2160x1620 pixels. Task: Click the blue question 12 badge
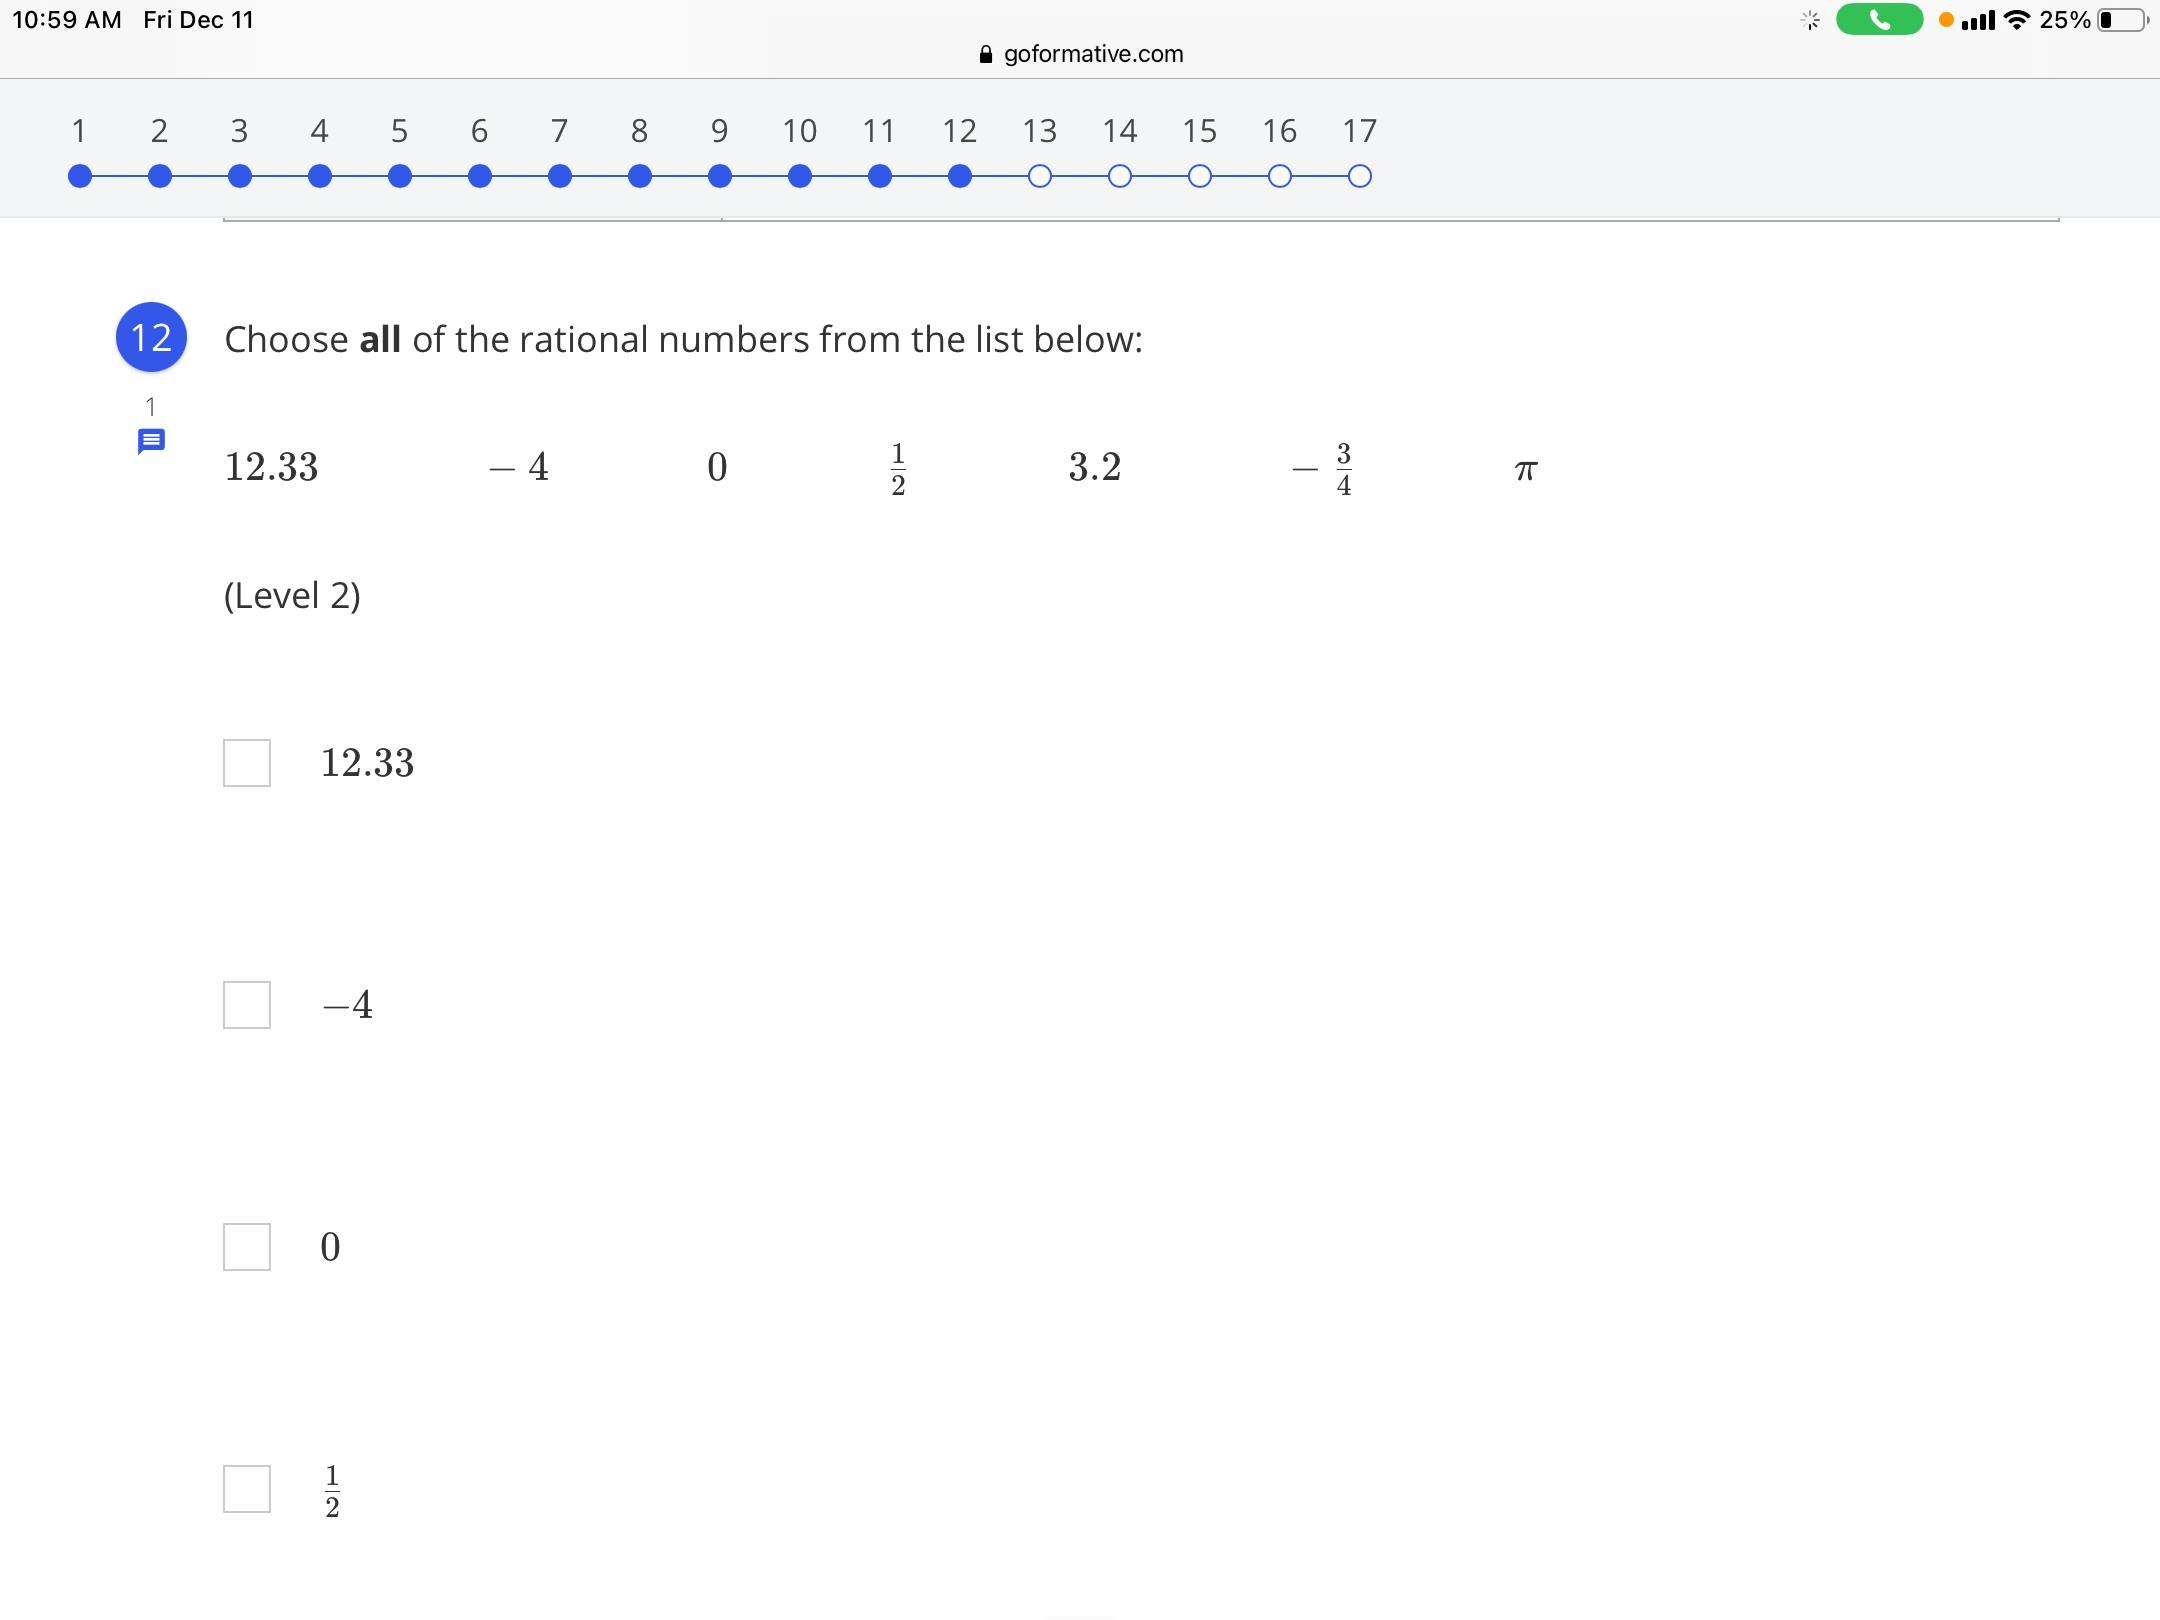point(151,337)
